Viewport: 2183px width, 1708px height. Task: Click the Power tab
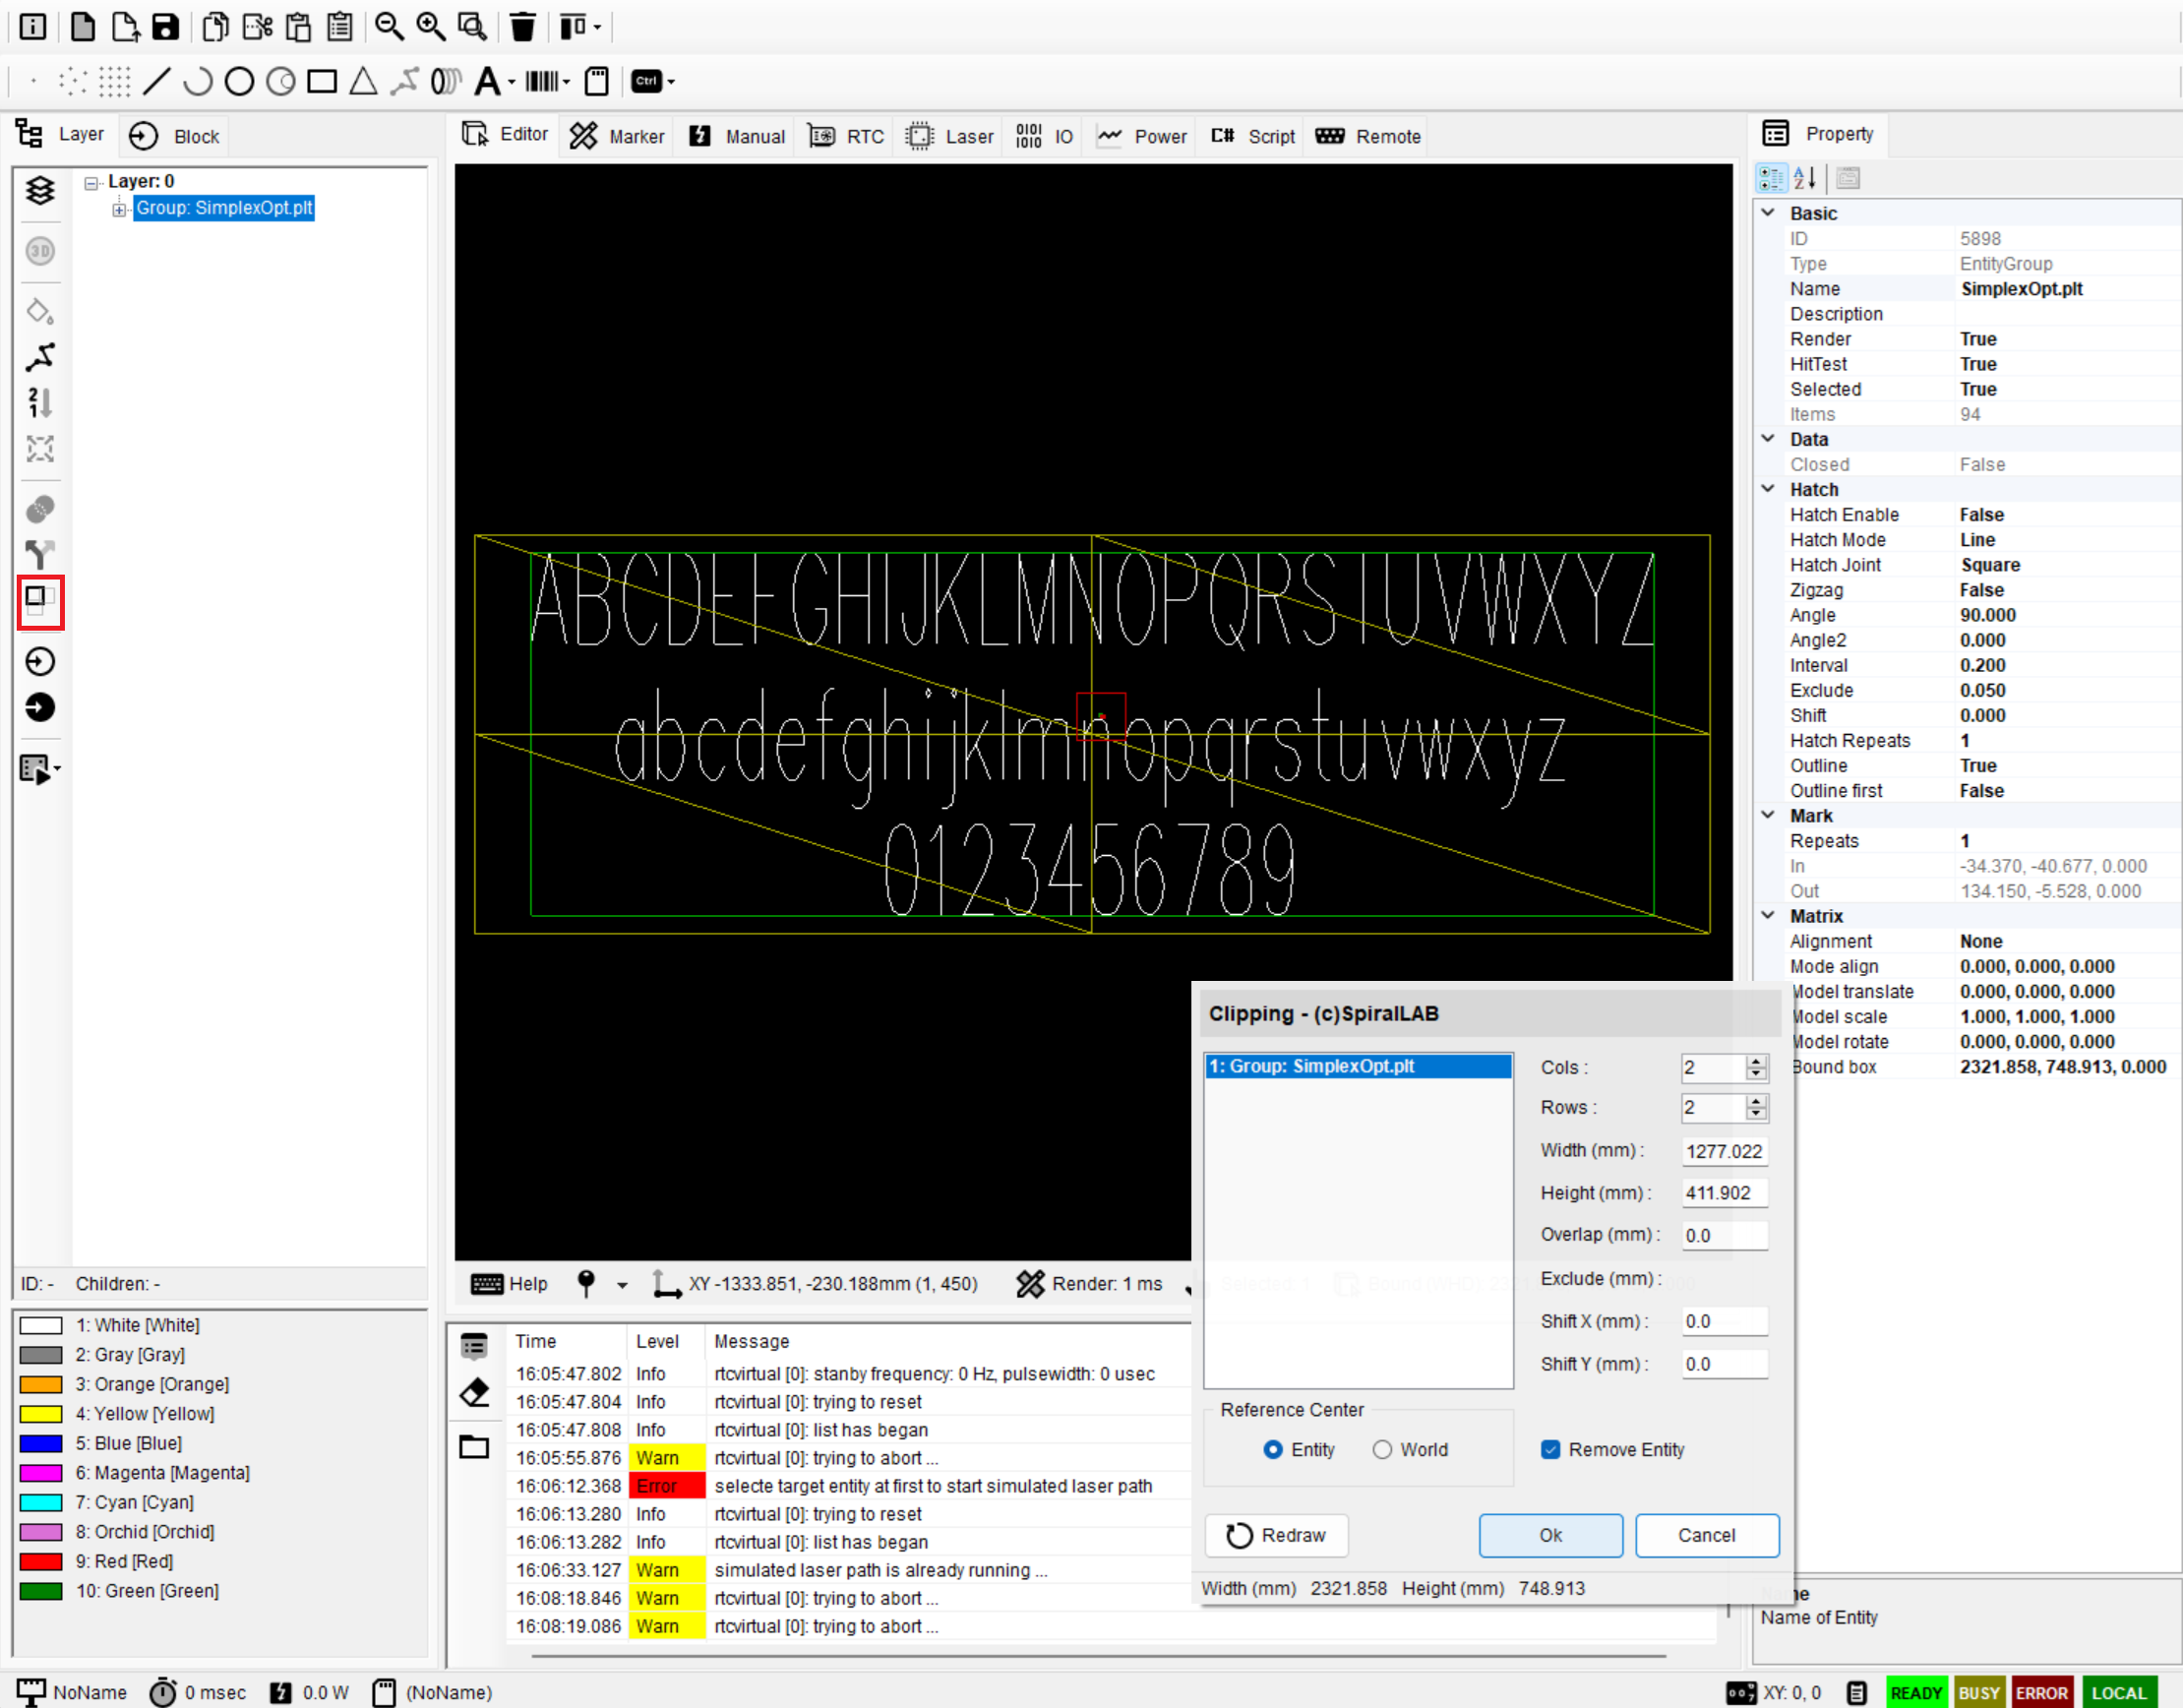(1142, 136)
